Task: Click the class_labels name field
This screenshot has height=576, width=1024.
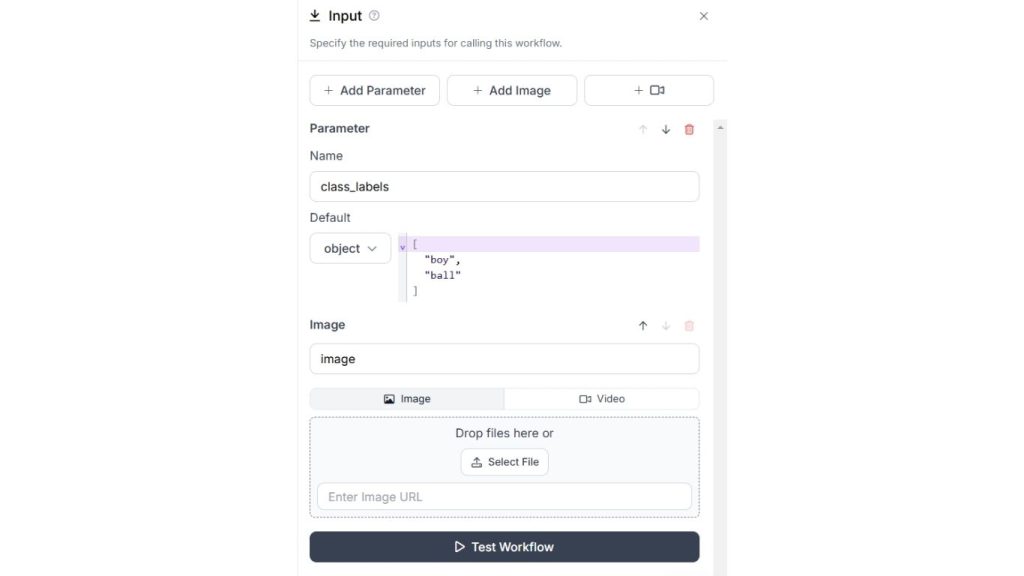Action: tap(504, 187)
